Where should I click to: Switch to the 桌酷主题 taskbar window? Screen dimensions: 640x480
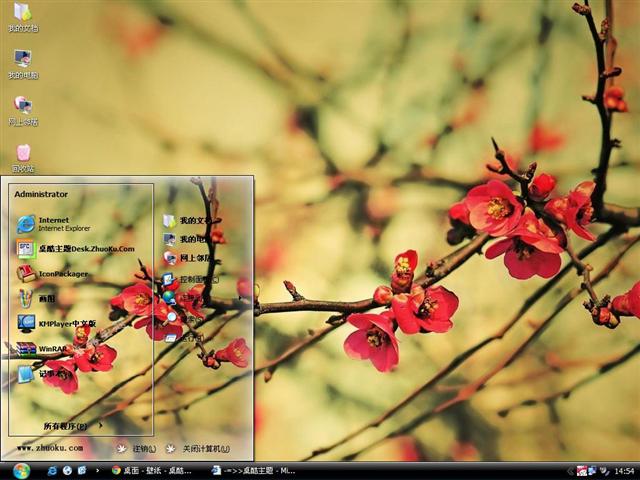254,471
